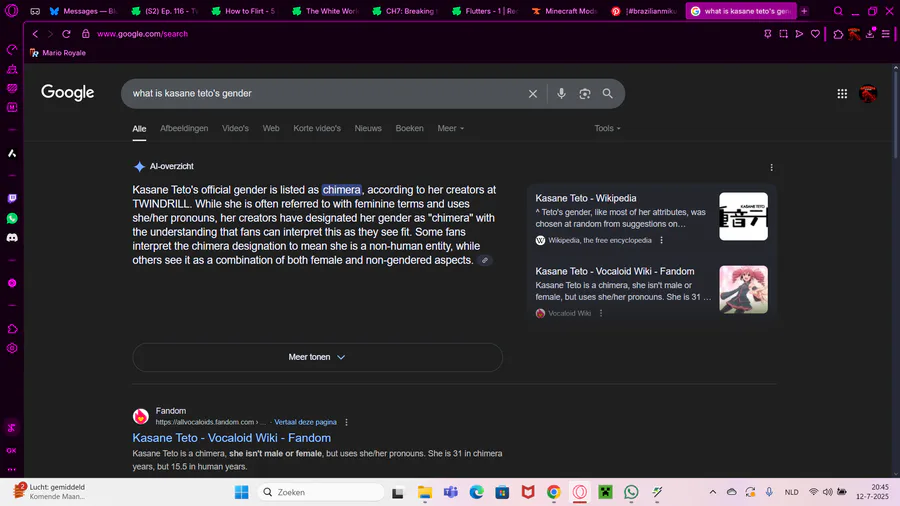This screenshot has width=900, height=506.
Task: Open the browser extensions cube icon
Action: 838,34
